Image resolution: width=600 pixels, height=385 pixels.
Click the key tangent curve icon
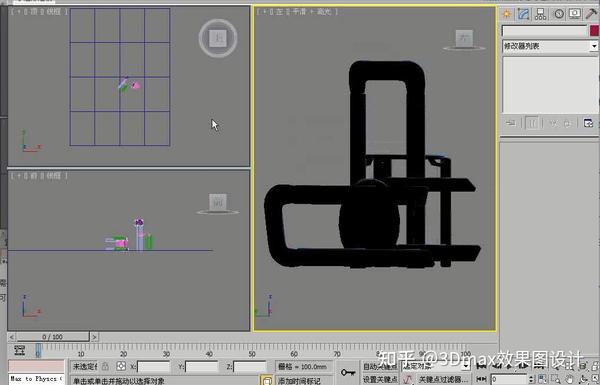pos(408,380)
